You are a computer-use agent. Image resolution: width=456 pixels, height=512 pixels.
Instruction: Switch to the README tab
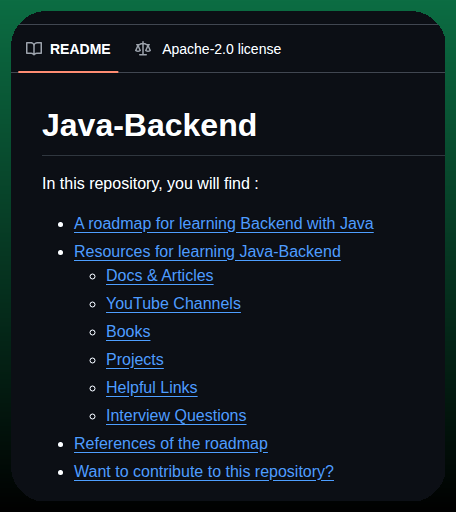click(x=68, y=49)
